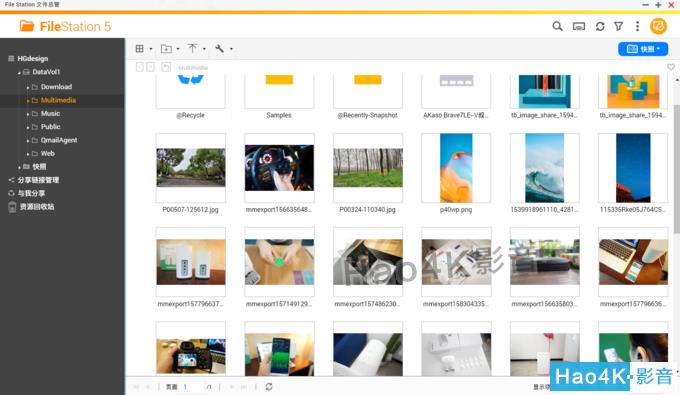The width and height of the screenshot is (680, 395).
Task: Select the HGdesign NAS root in the sidebar
Action: point(33,59)
